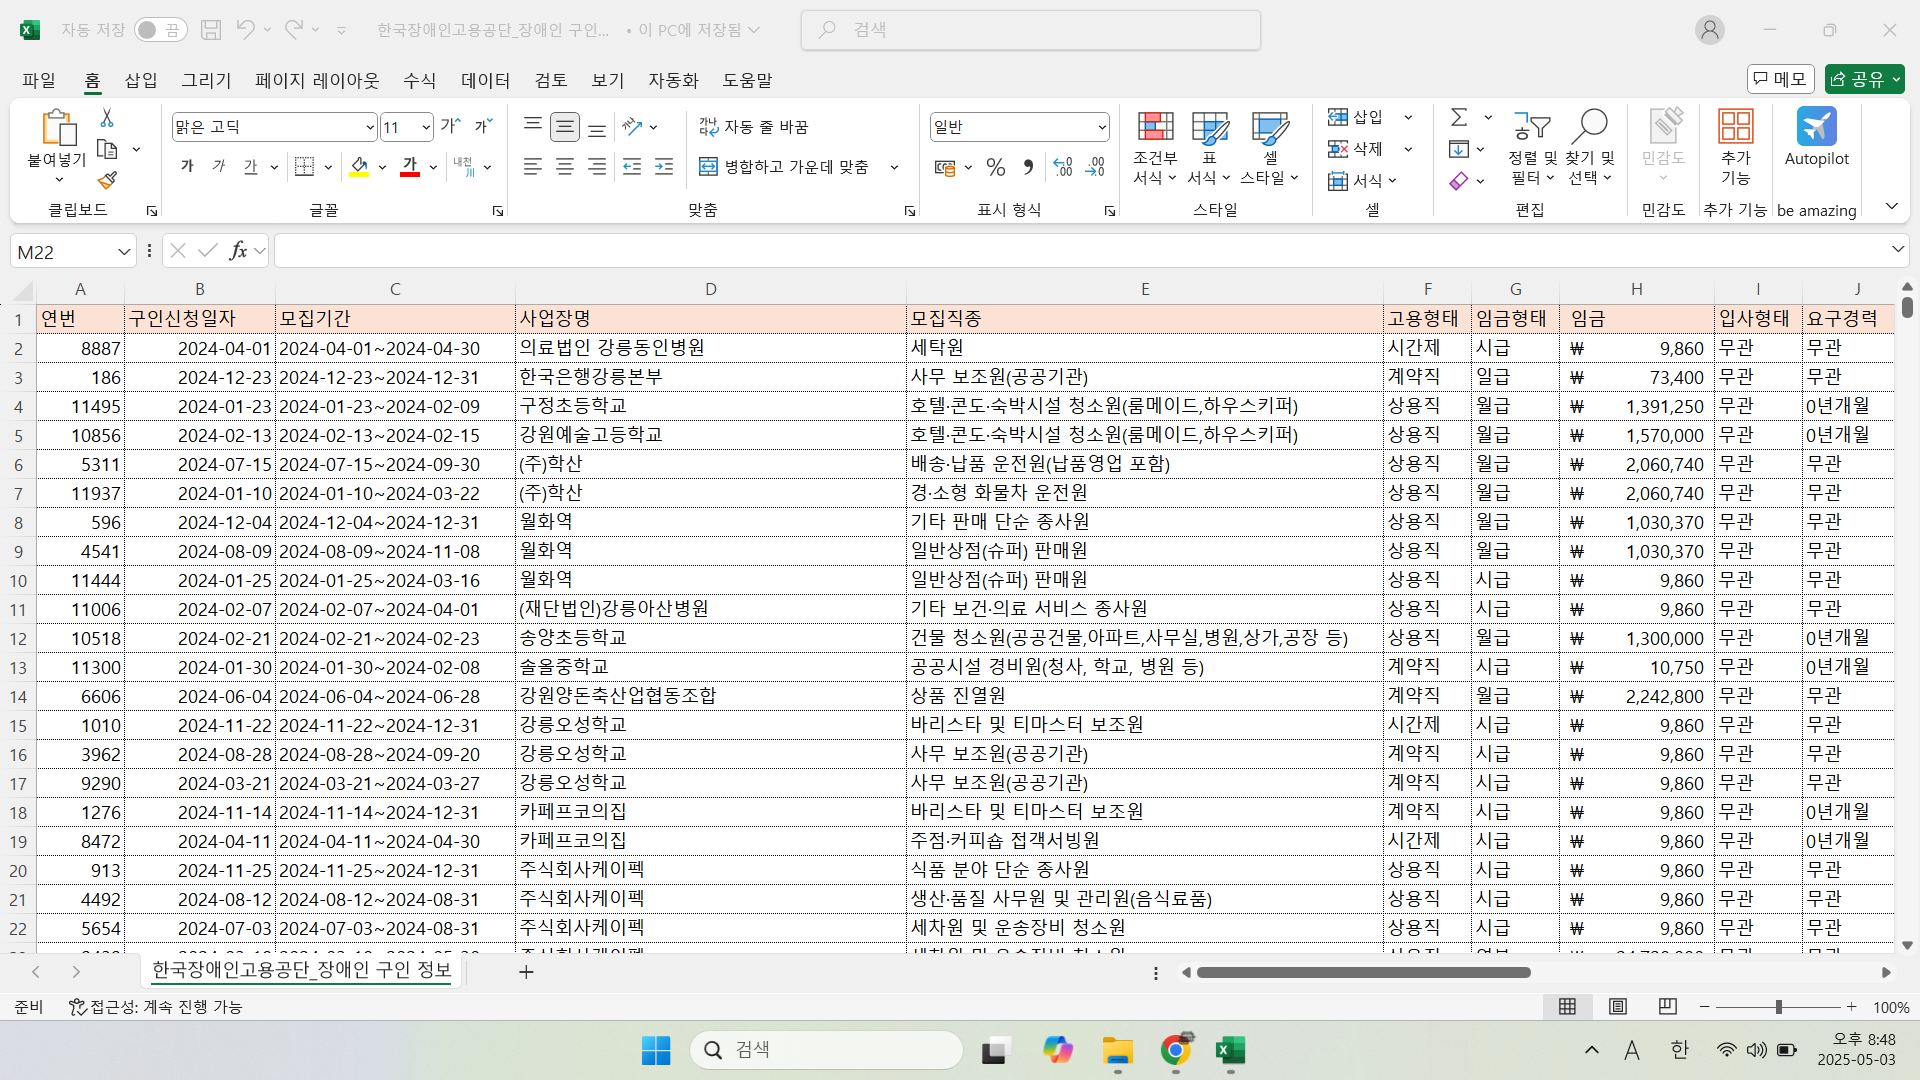Screen dimensions: 1920x1080
Task: Click the AutoSum sigma icon
Action: pyautogui.click(x=1459, y=118)
